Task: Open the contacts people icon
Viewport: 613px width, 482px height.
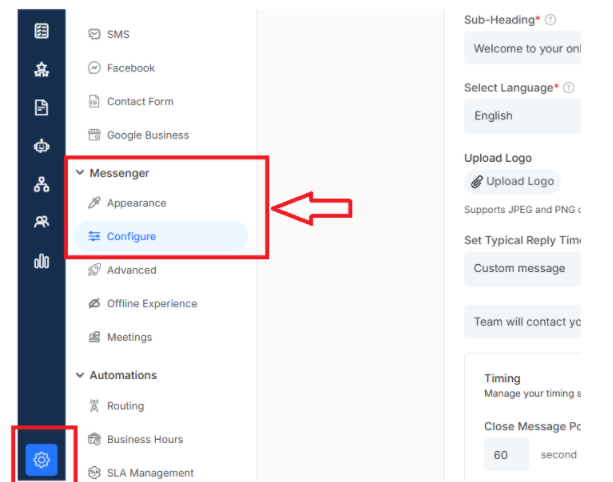Action: 41,222
